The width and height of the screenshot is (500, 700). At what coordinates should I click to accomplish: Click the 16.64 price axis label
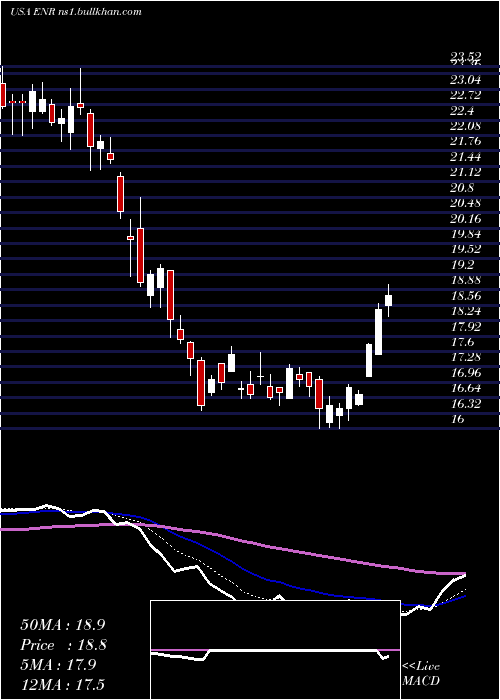(x=466, y=388)
